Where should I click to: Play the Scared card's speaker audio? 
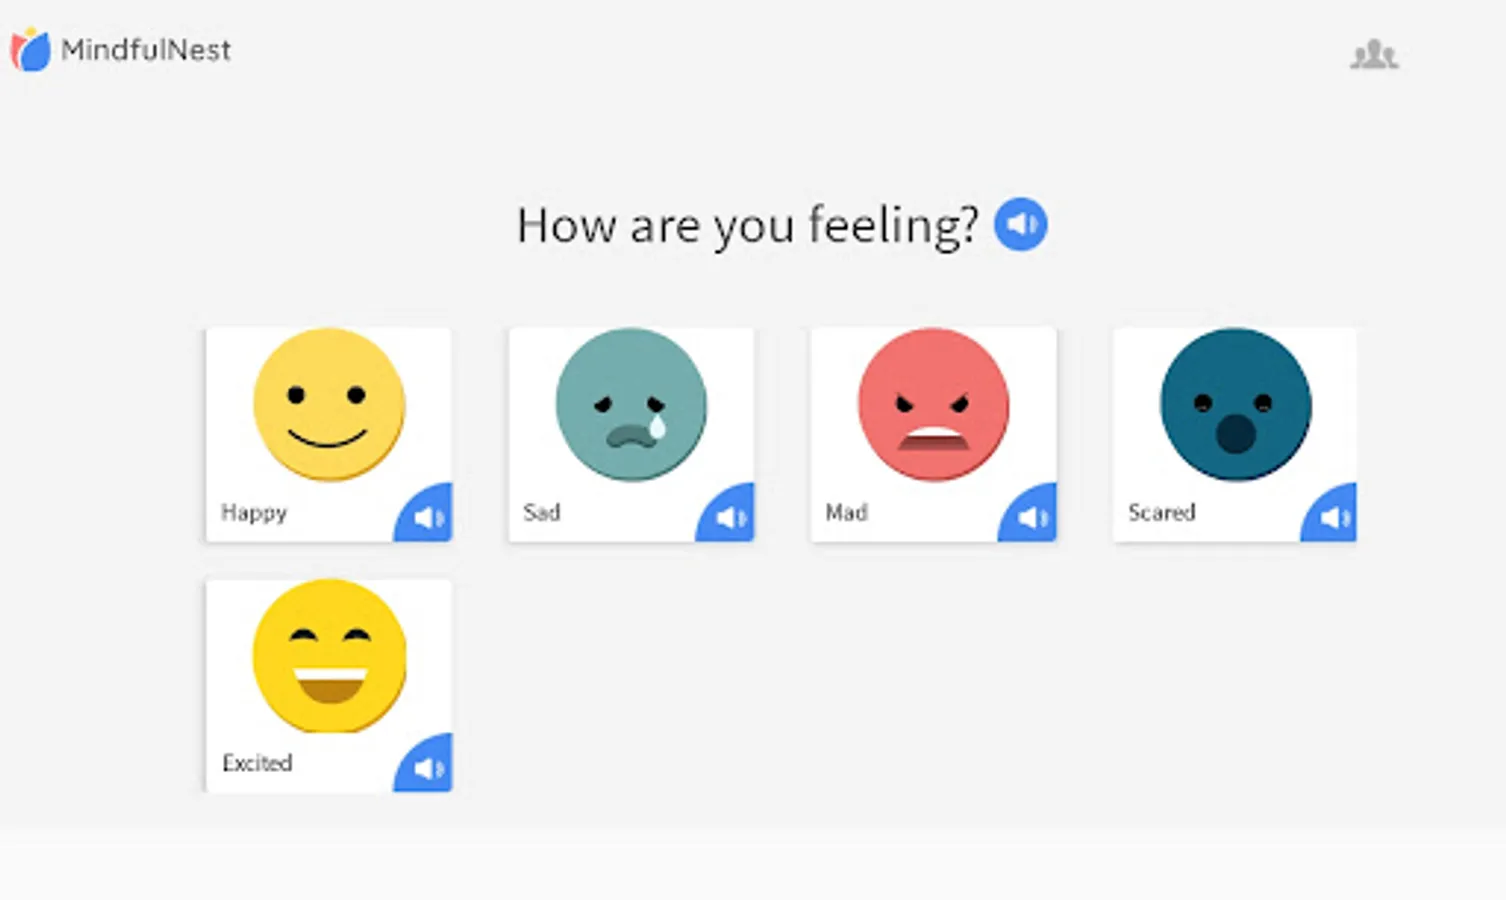pyautogui.click(x=1332, y=515)
